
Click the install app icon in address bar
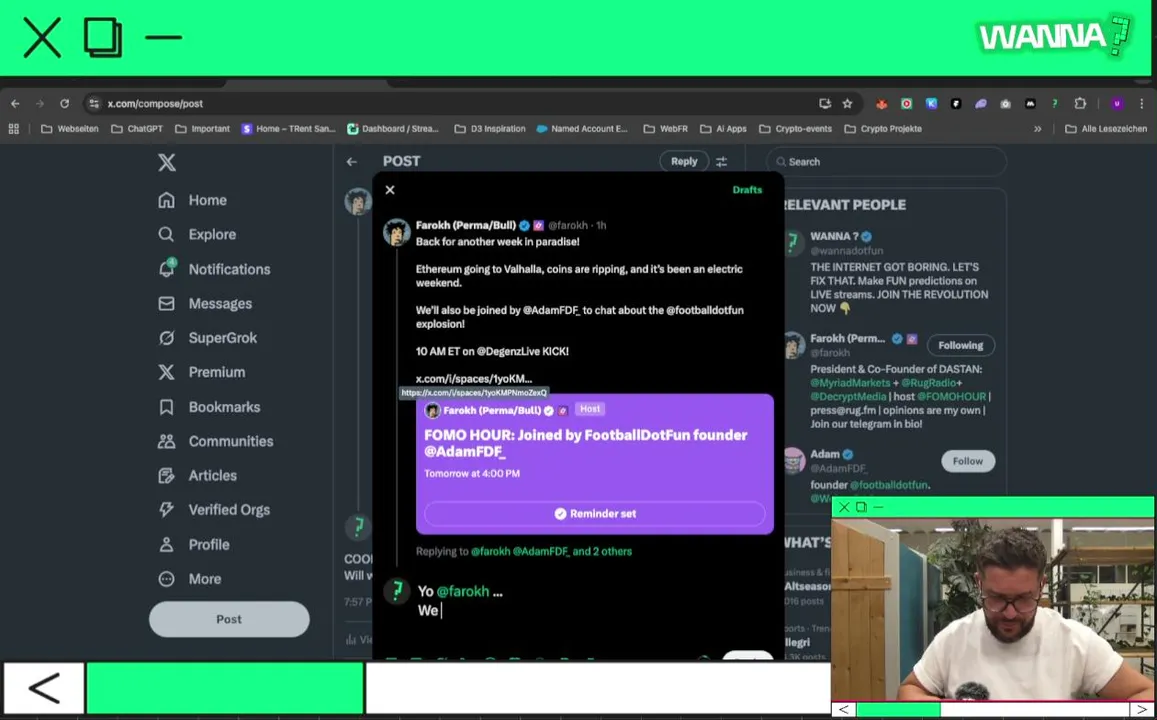pyautogui.click(x=825, y=103)
